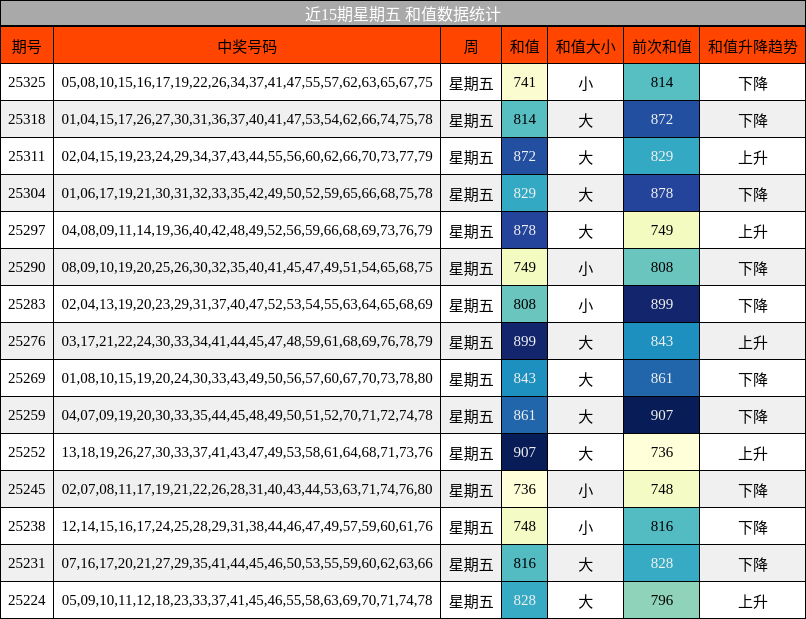Select period number 25325
This screenshot has width=806, height=619.
[x=27, y=83]
